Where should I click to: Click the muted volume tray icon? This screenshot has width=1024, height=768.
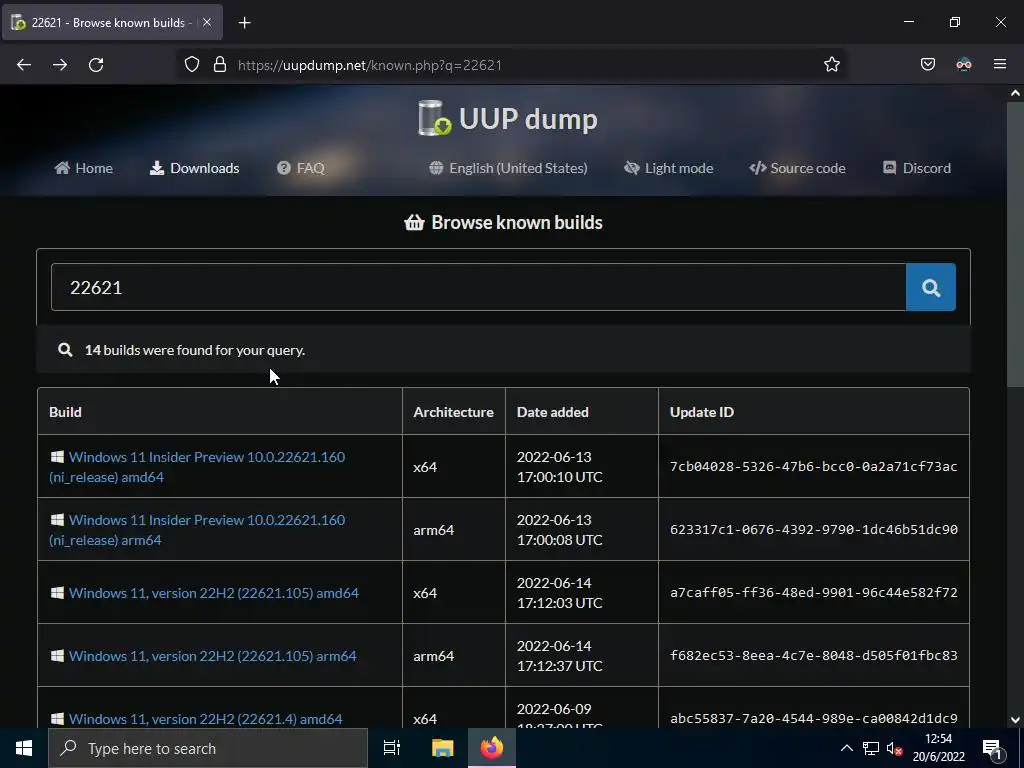894,748
